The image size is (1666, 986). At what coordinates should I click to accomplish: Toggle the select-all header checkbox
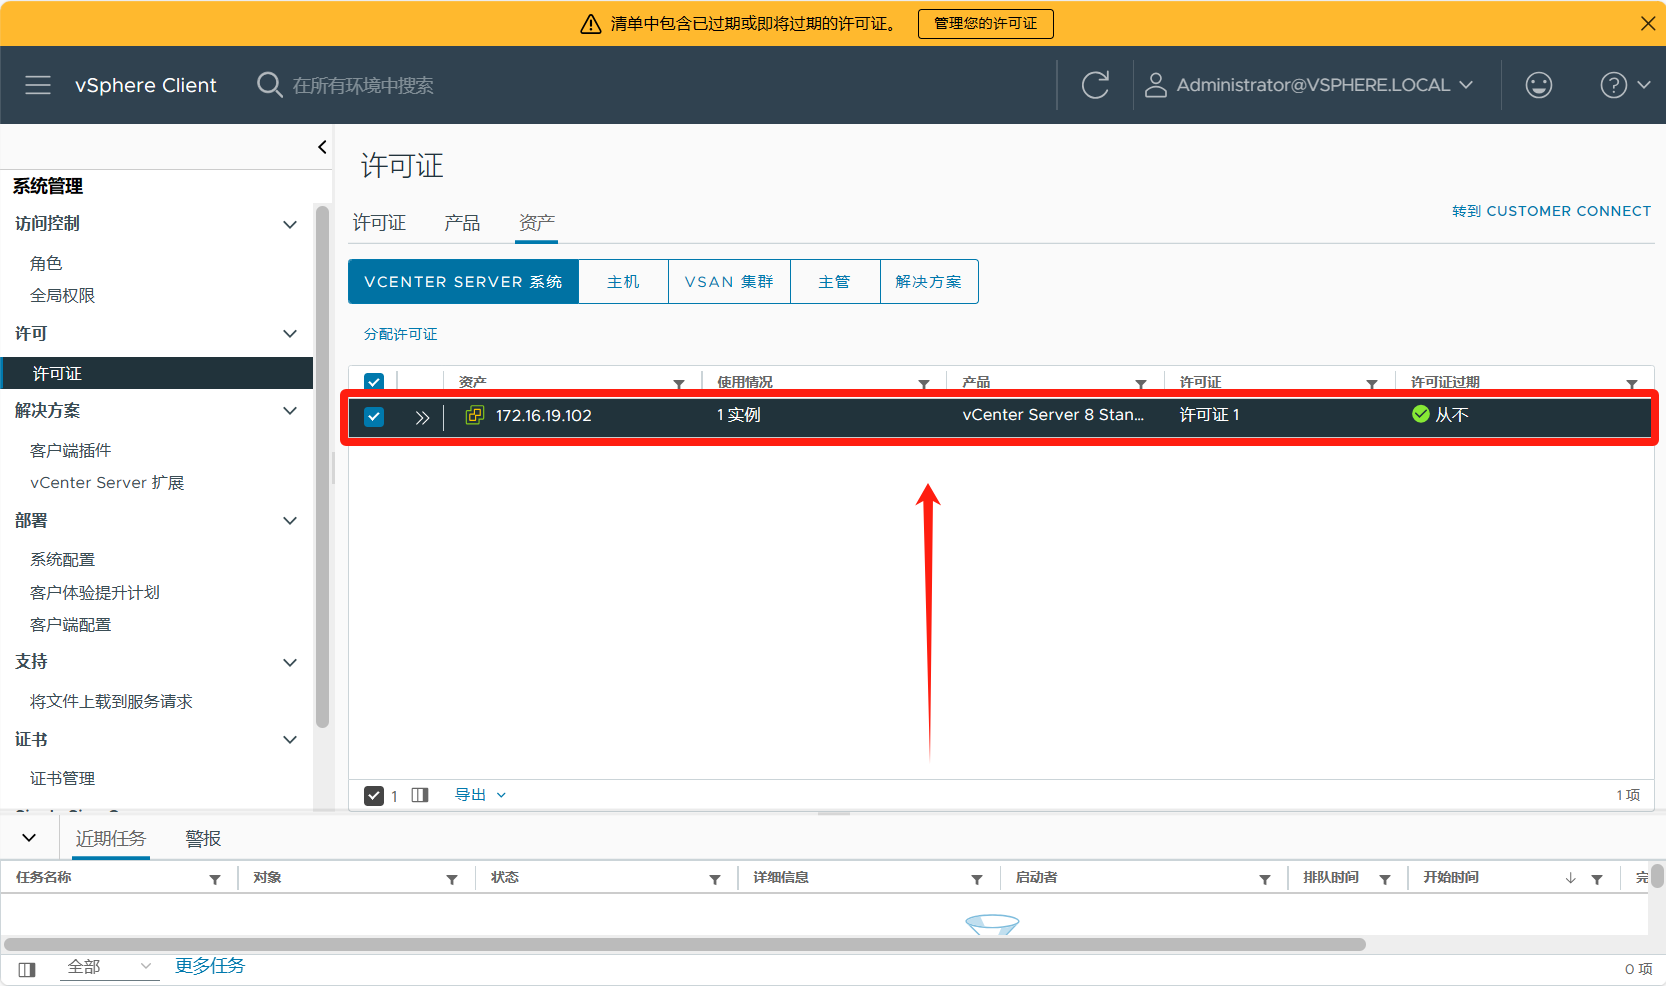[374, 382]
